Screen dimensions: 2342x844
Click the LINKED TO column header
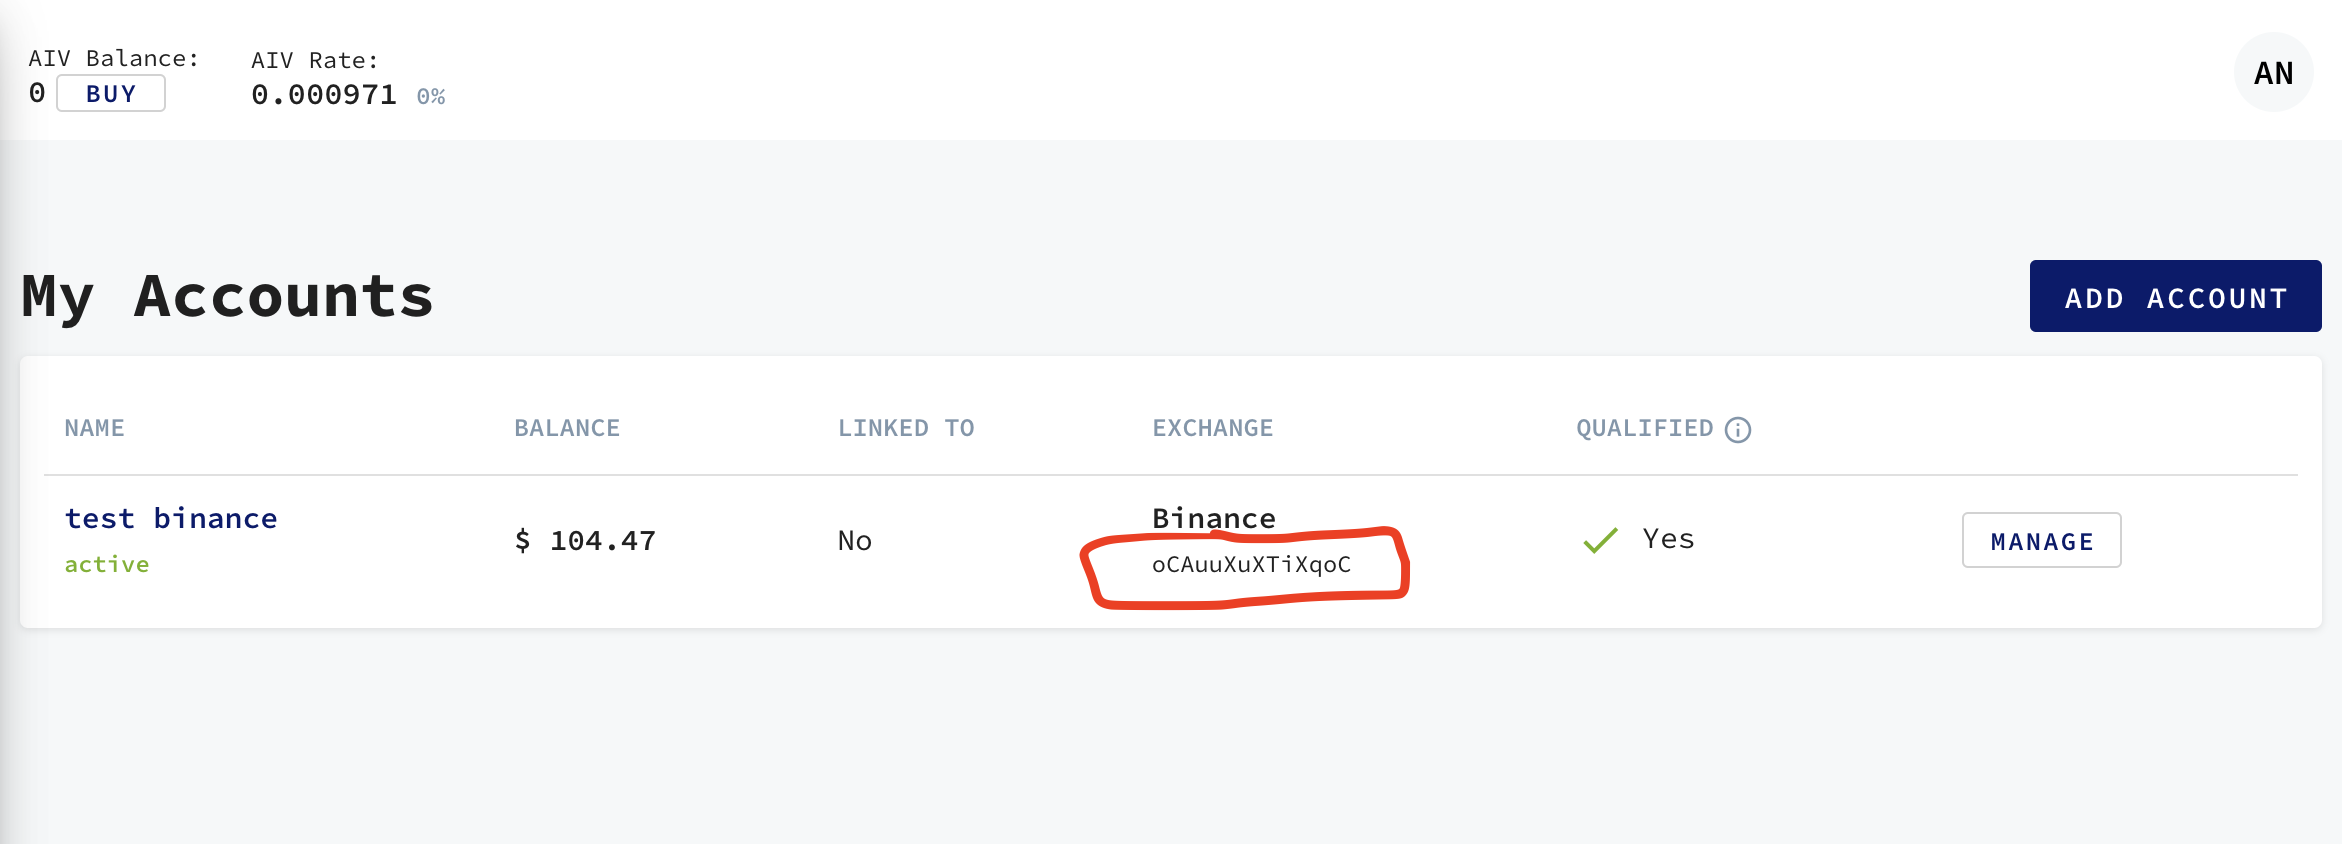click(x=906, y=428)
